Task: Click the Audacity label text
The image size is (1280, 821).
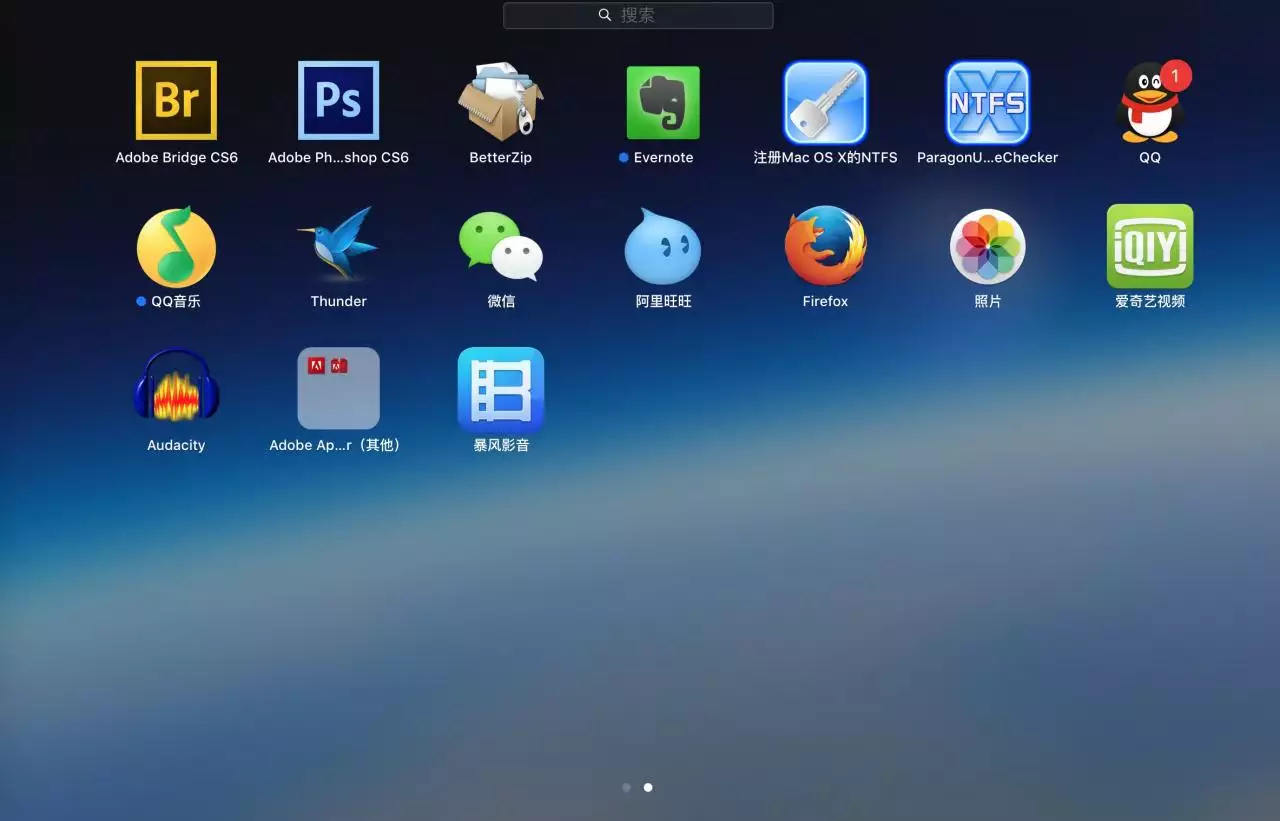Action: coord(176,445)
